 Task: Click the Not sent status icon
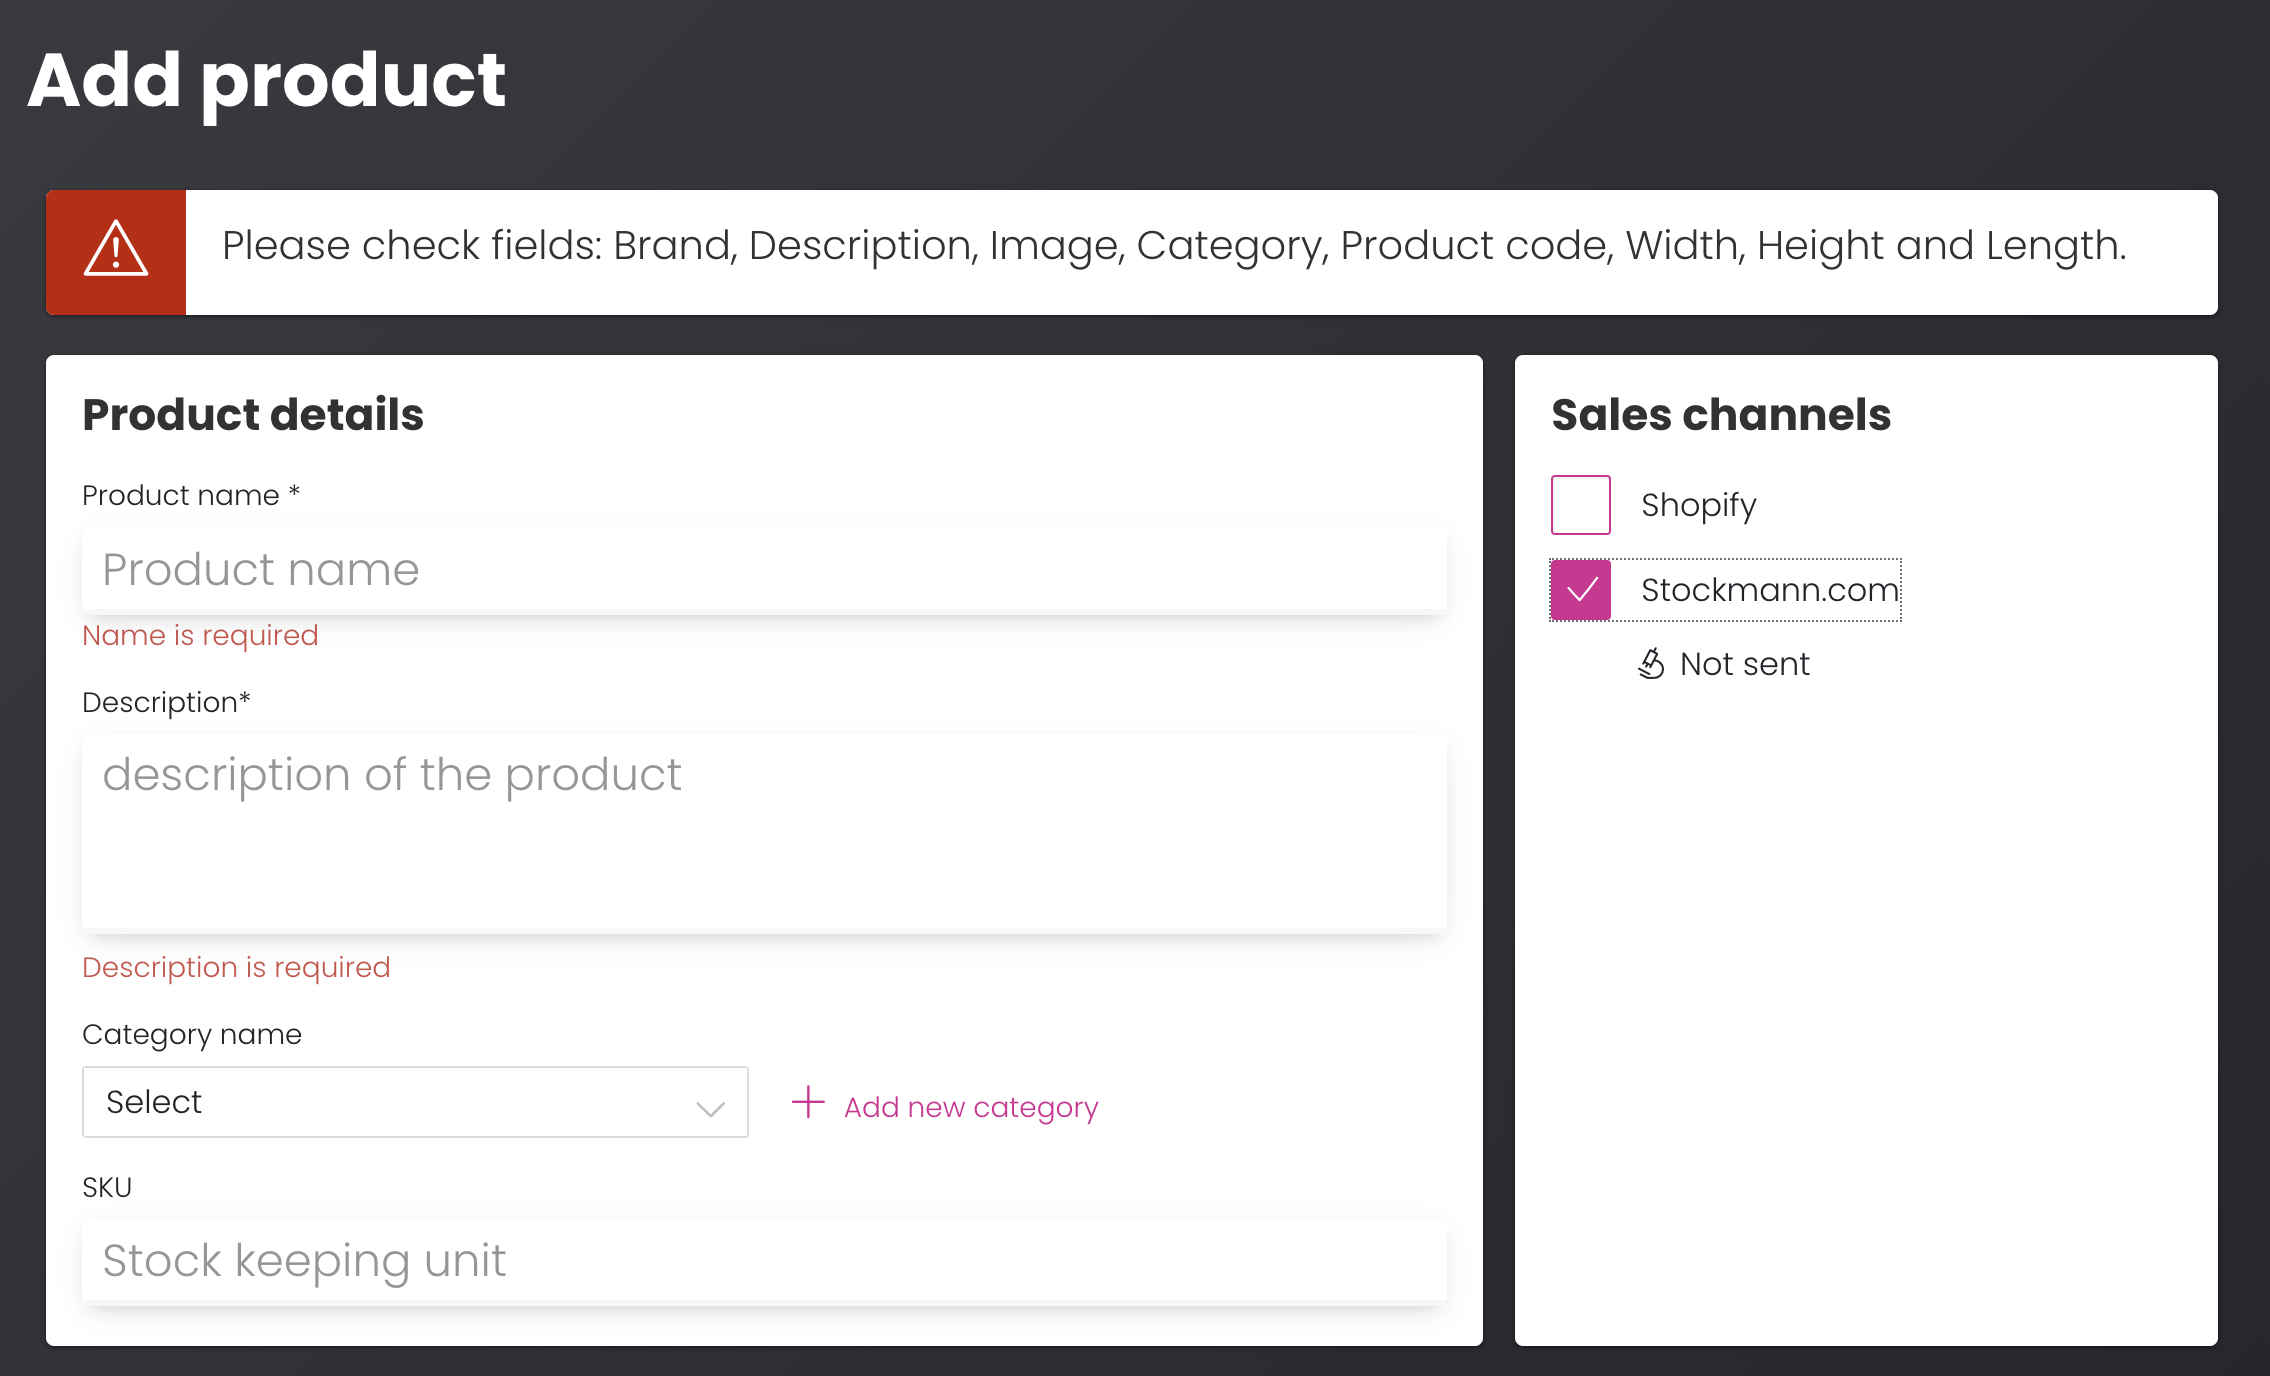click(x=1651, y=663)
